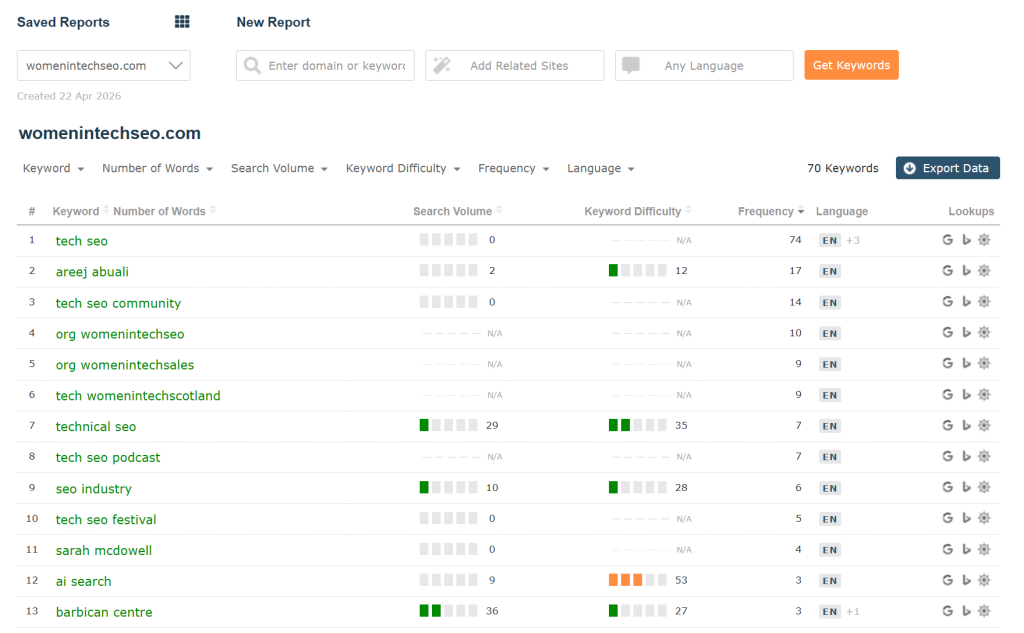Click the orange difficulty bar for 'ai search'

[626, 580]
